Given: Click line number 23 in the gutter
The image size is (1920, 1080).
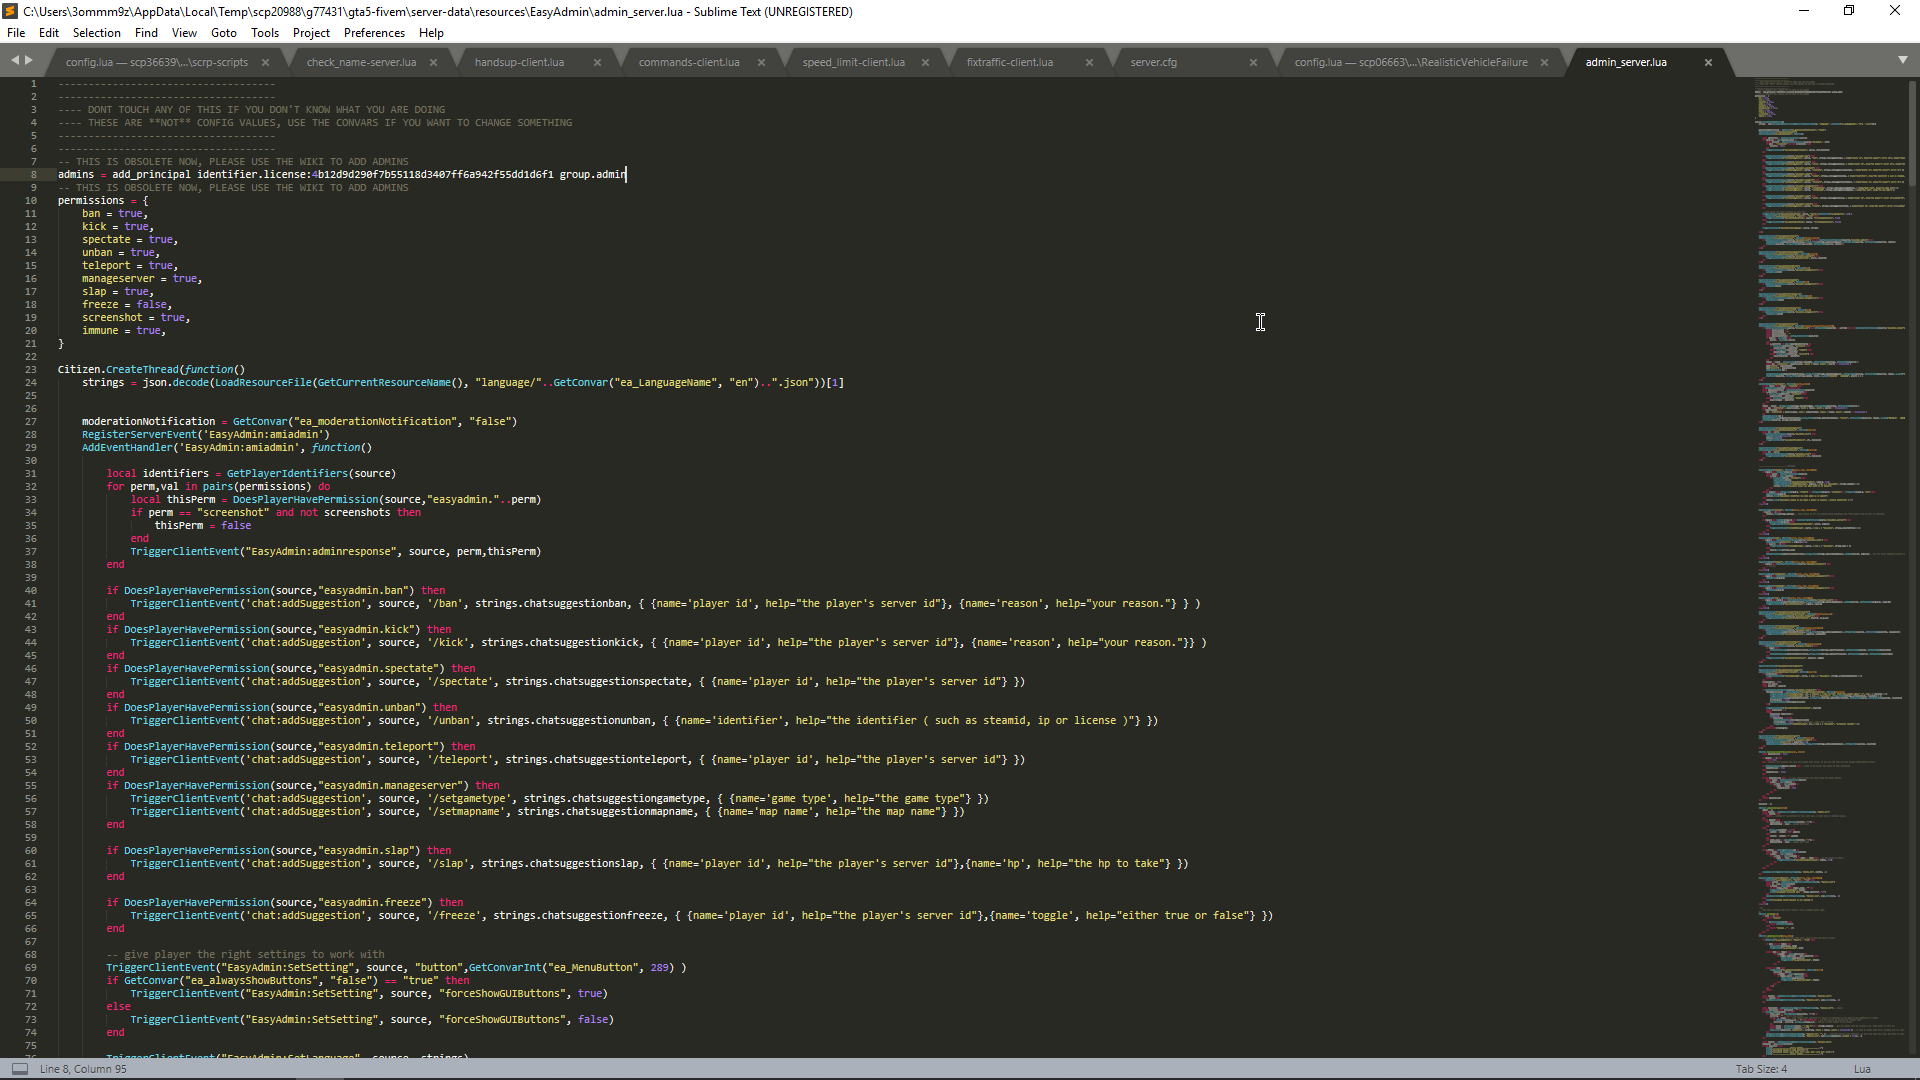Looking at the screenshot, I should (31, 370).
